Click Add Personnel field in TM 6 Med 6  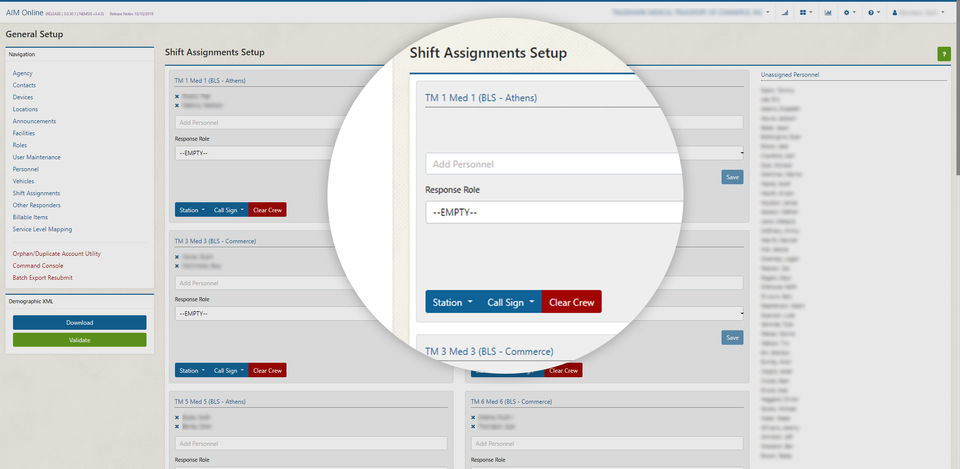point(607,443)
